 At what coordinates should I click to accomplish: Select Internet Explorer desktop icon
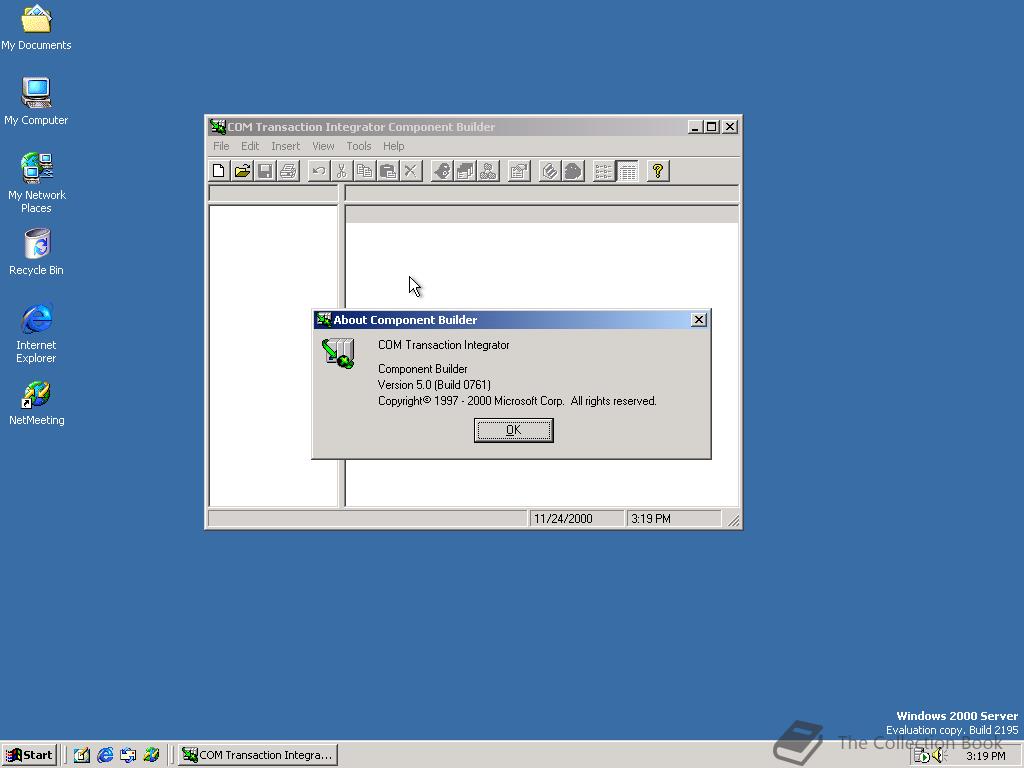tap(36, 333)
